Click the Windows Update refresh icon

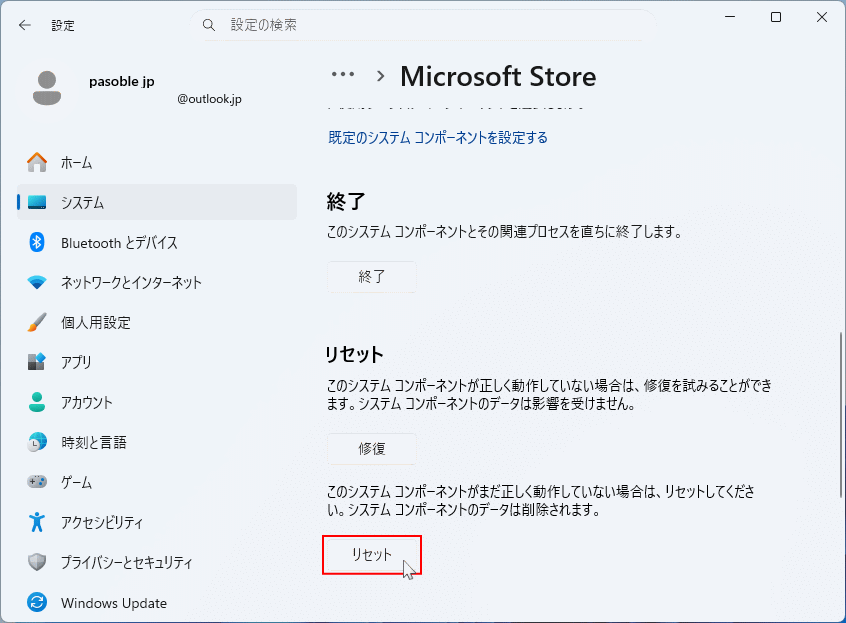(37, 602)
